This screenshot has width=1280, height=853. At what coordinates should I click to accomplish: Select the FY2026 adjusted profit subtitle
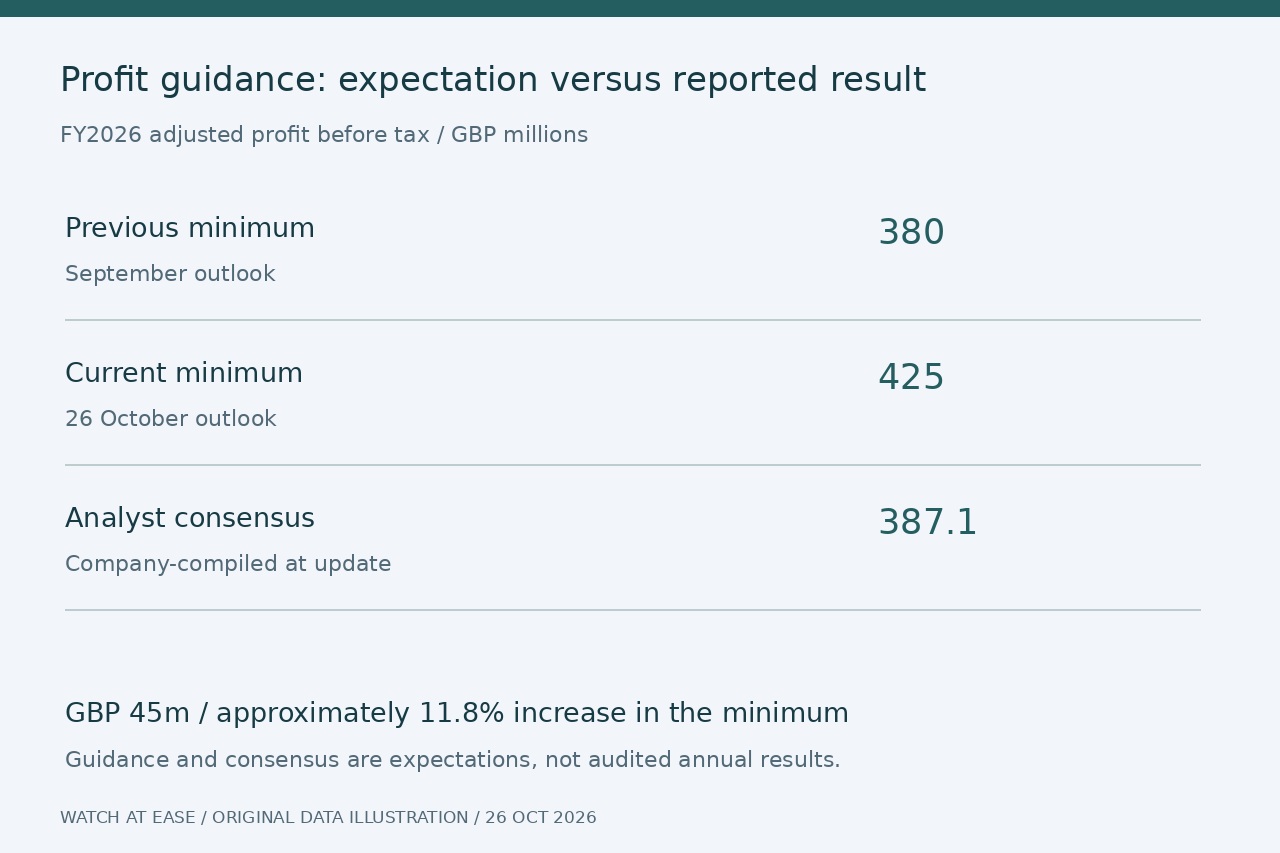coord(324,135)
